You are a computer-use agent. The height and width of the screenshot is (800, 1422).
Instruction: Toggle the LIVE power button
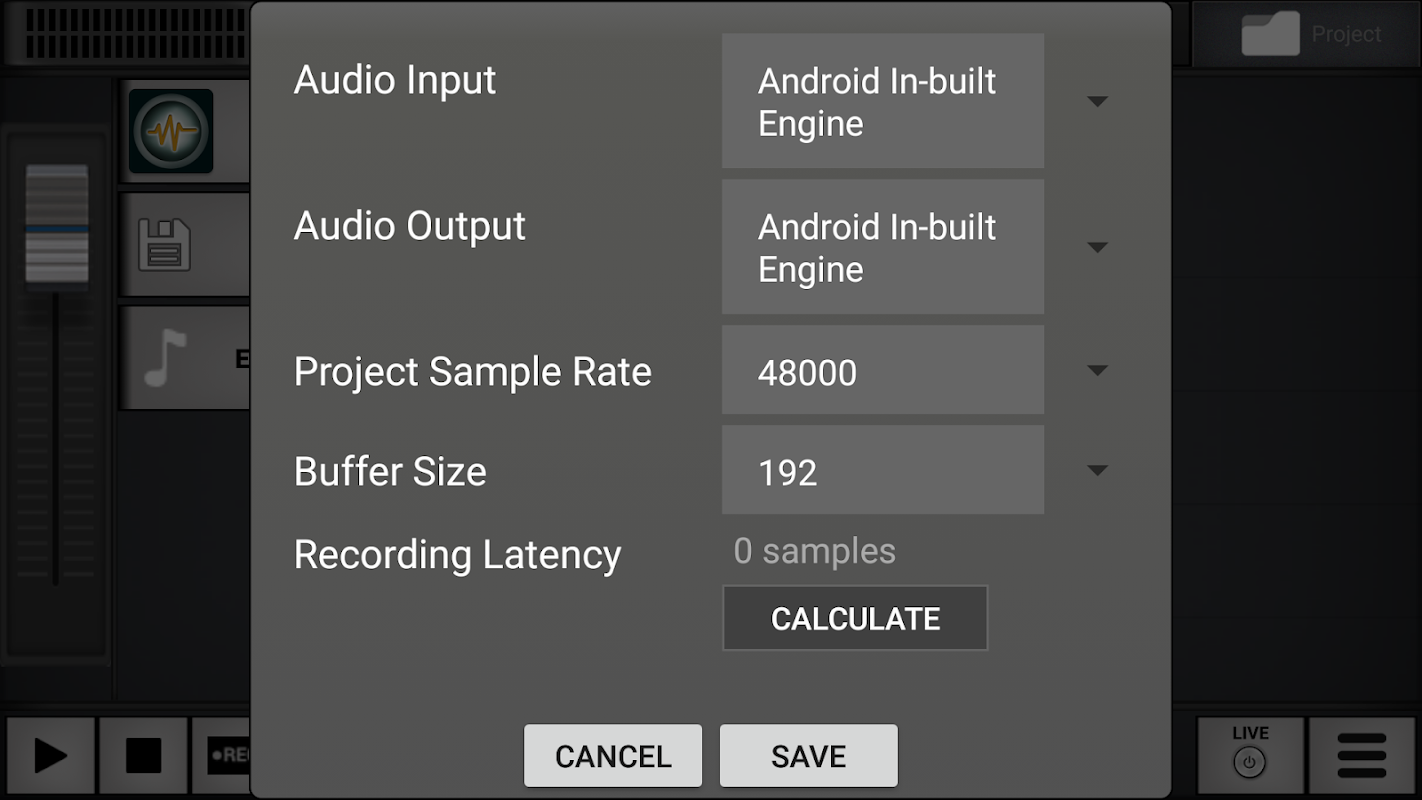[1250, 756]
